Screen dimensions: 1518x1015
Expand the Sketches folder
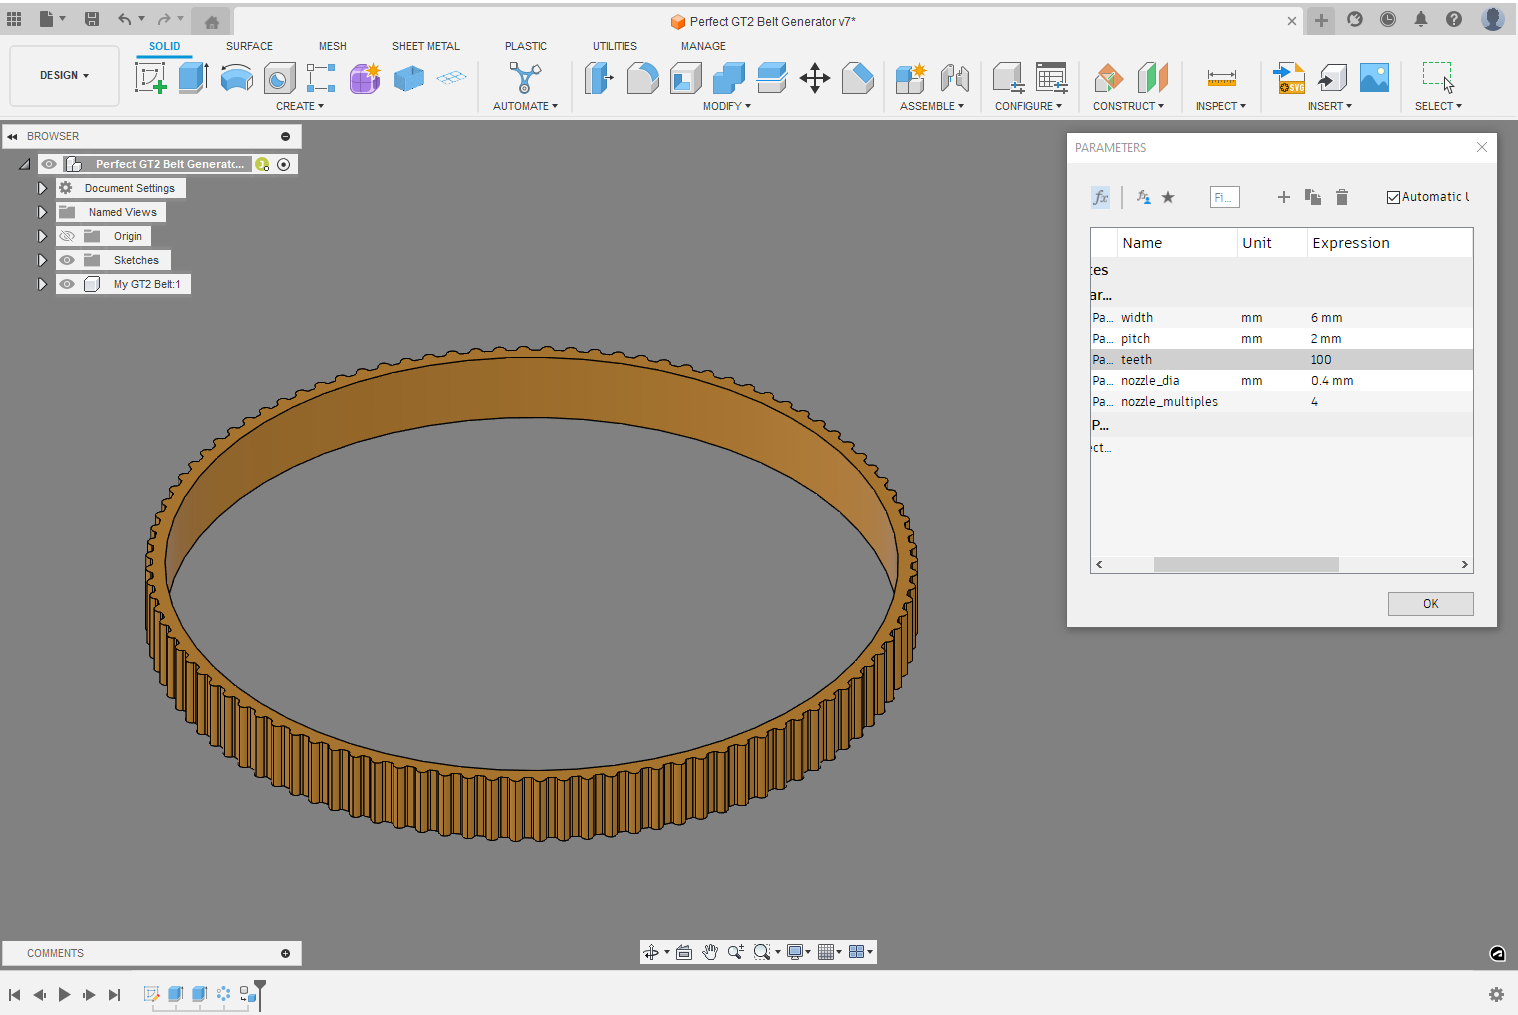(x=42, y=260)
